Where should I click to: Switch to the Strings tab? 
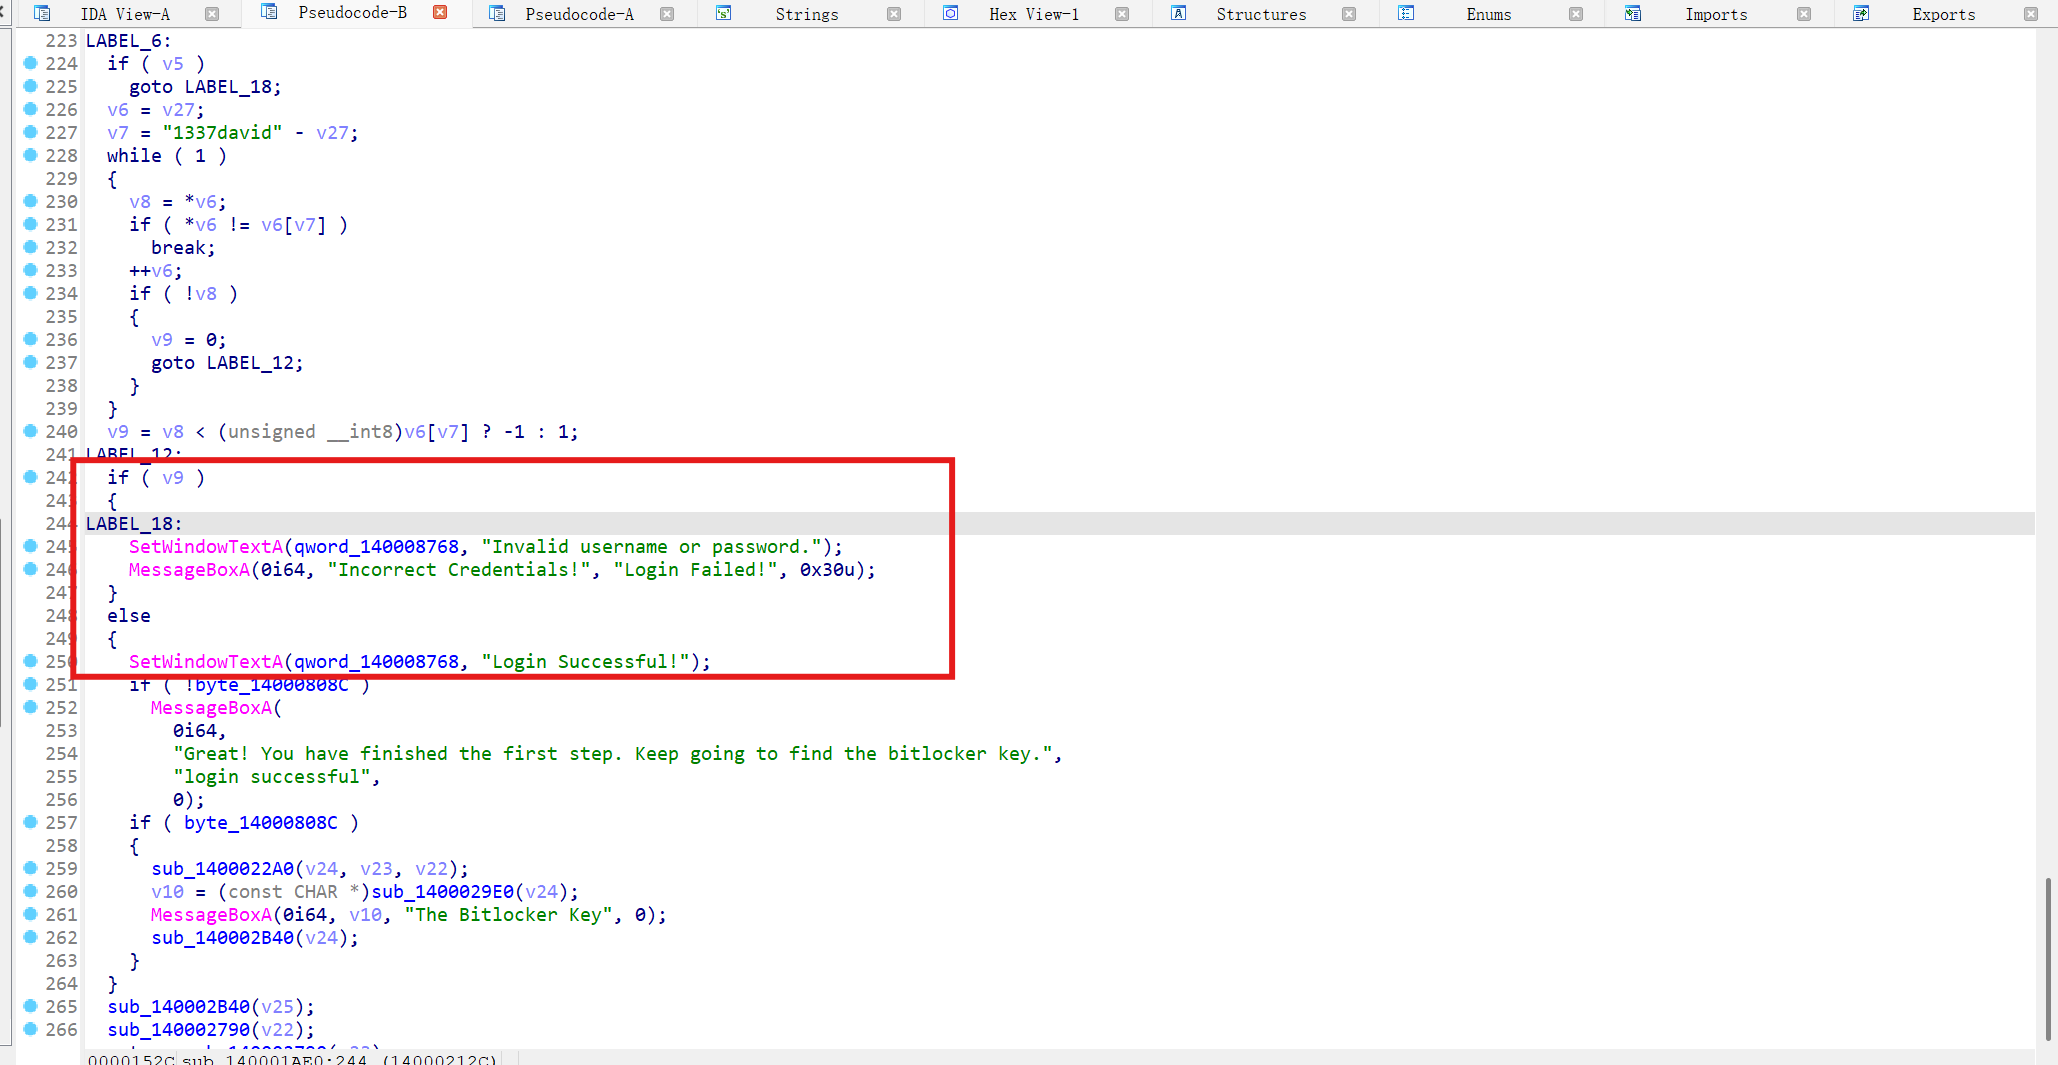807,14
